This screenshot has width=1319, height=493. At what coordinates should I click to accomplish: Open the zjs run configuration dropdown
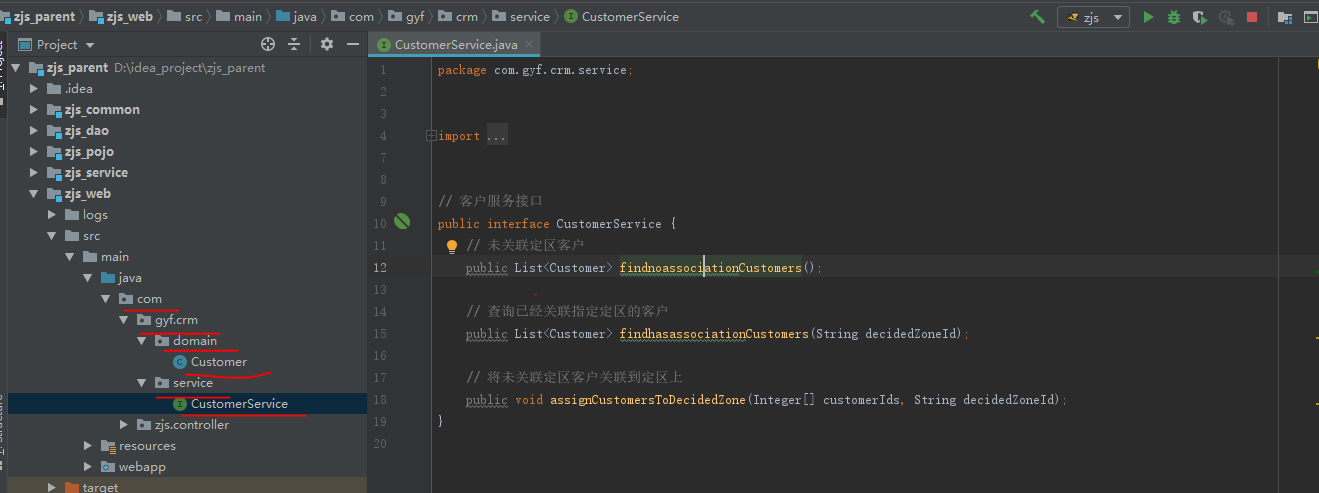pyautogui.click(x=1093, y=17)
